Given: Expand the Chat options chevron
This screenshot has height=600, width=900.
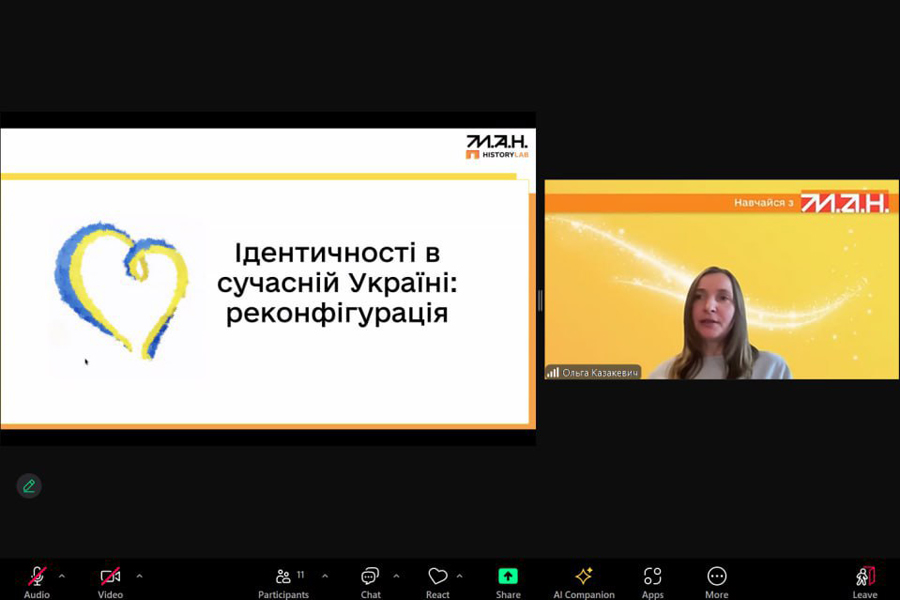Looking at the screenshot, I should click(396, 576).
